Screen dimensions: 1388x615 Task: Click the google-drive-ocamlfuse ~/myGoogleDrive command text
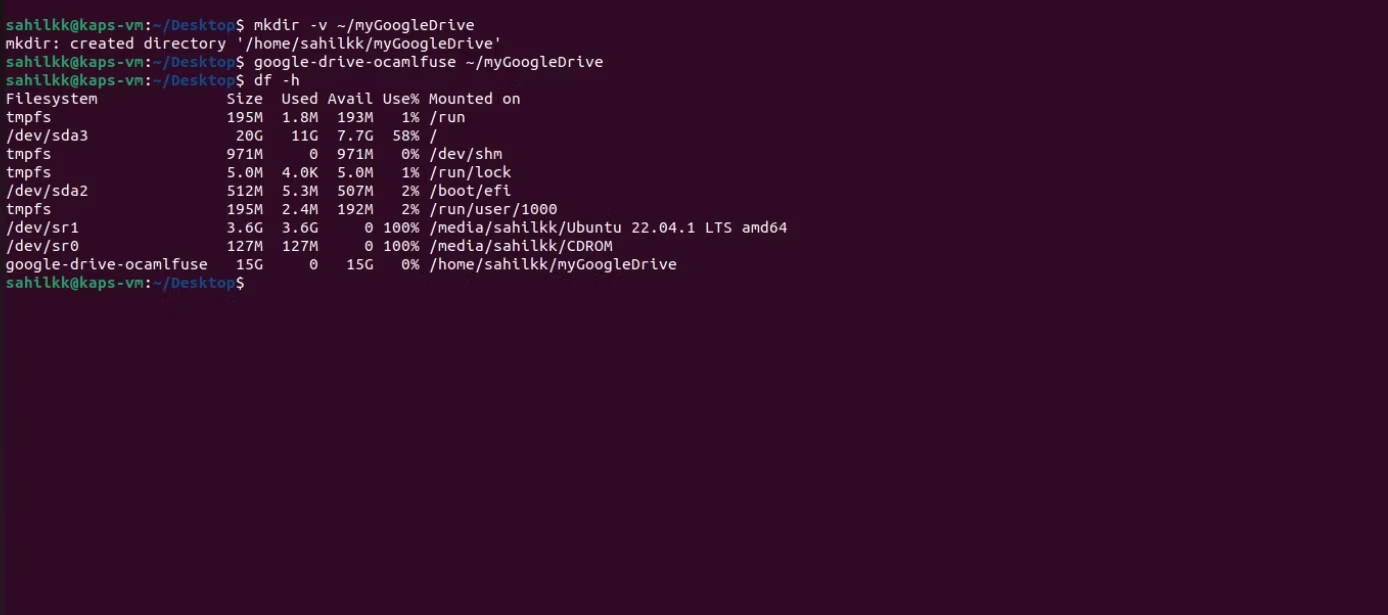[x=428, y=62]
